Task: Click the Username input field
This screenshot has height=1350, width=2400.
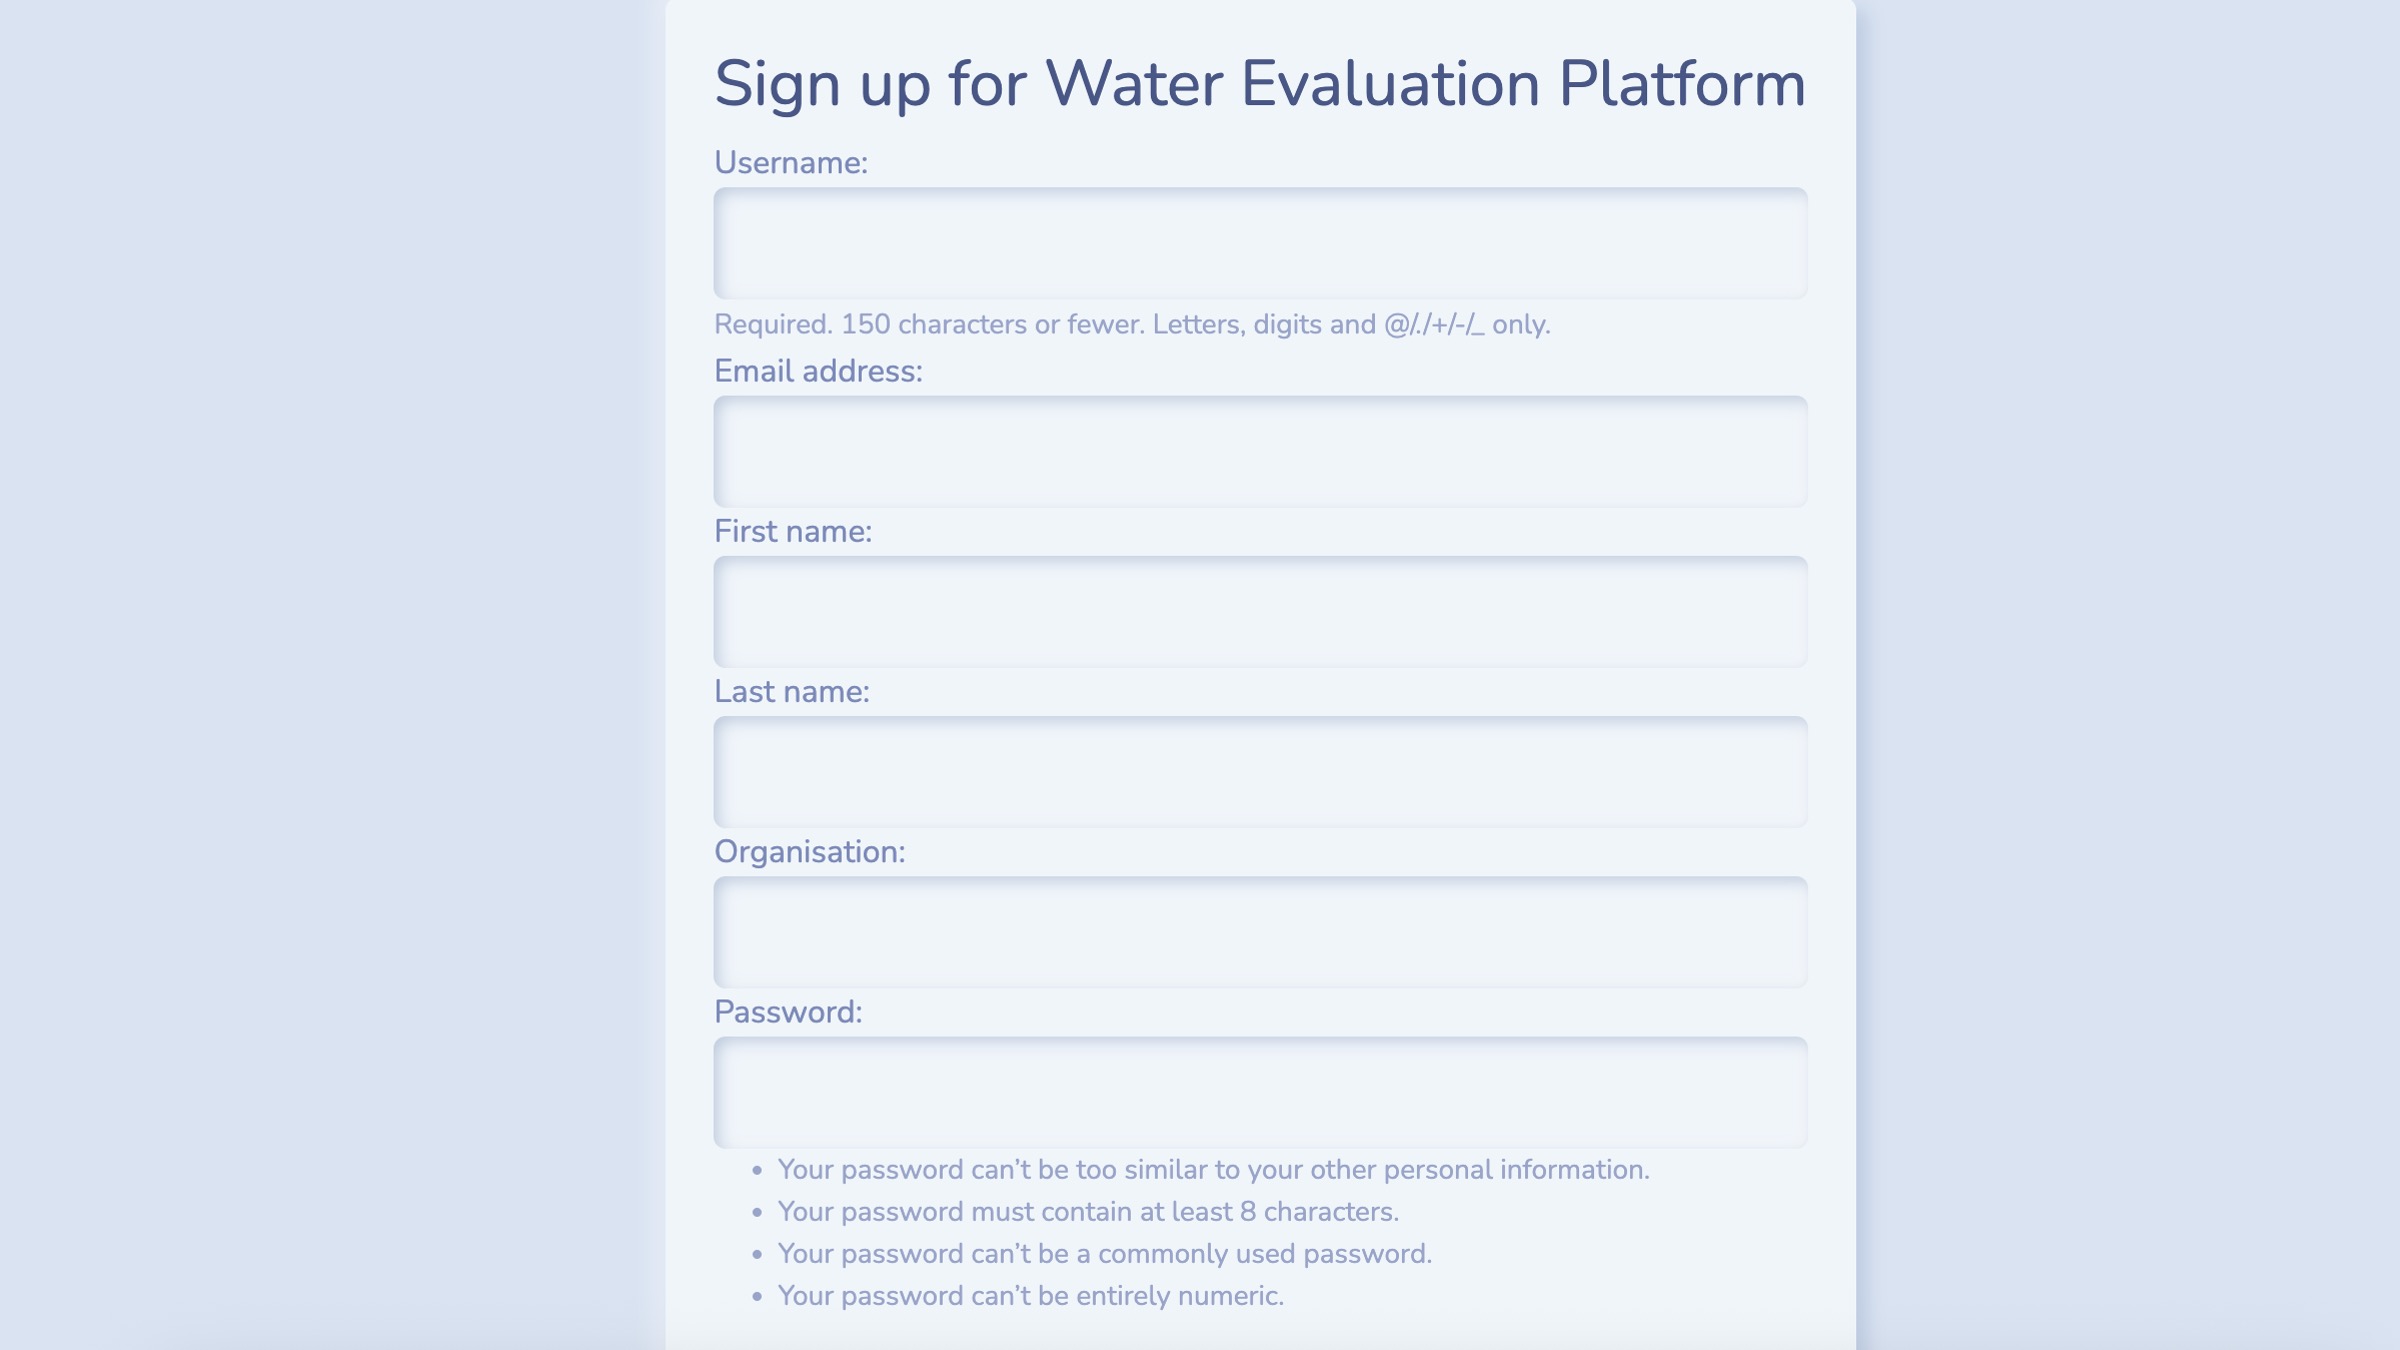Action: (x=1260, y=243)
